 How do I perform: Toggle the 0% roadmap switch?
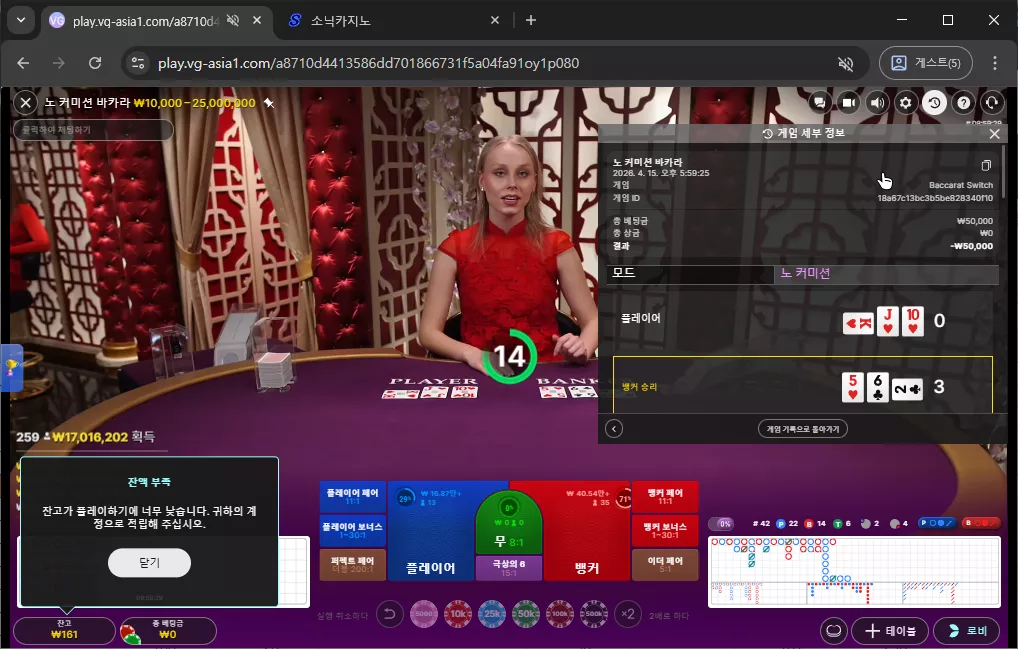click(722, 523)
